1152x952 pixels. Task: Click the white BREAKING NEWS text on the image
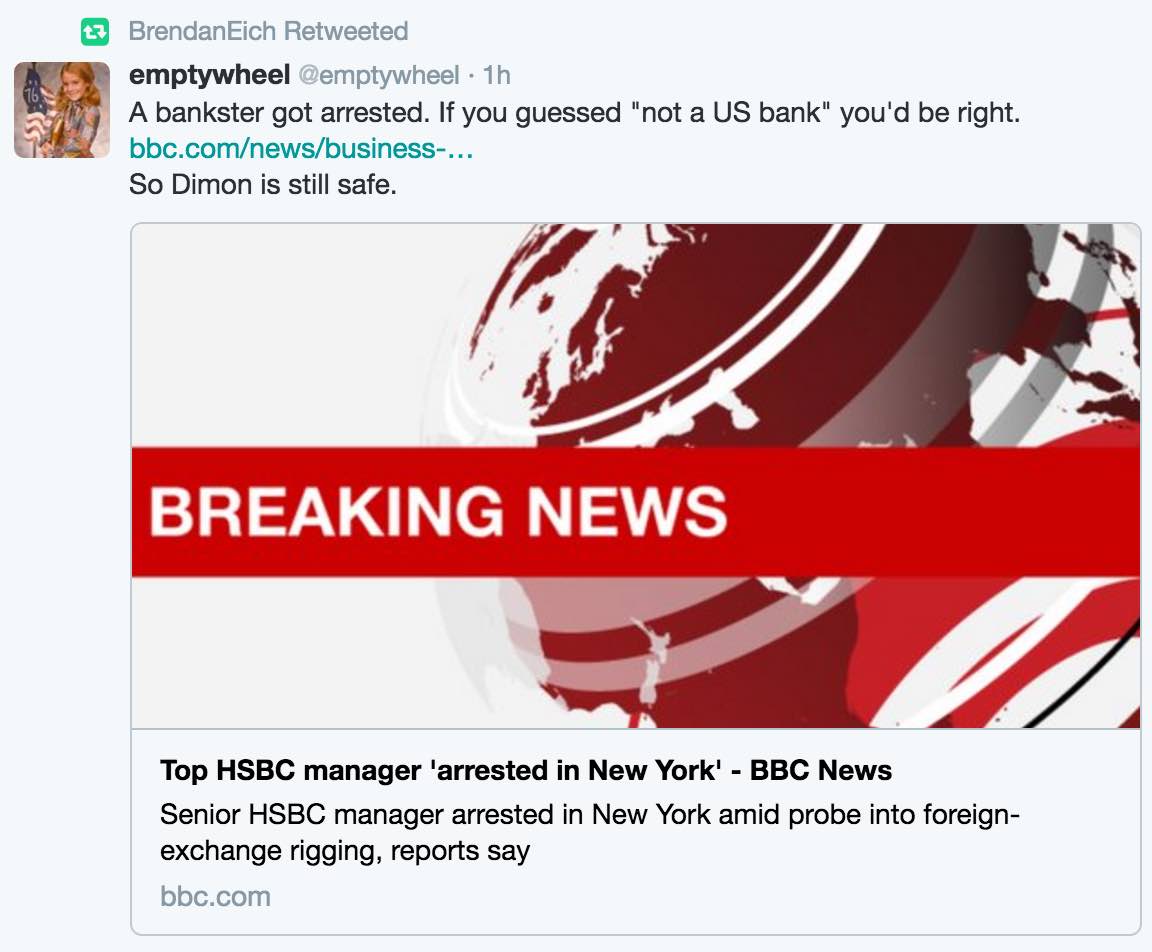coord(438,510)
